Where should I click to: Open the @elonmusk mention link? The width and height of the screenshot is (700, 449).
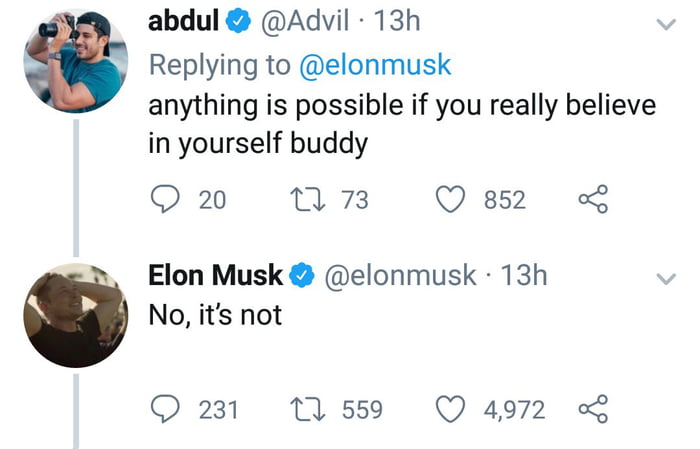[375, 65]
